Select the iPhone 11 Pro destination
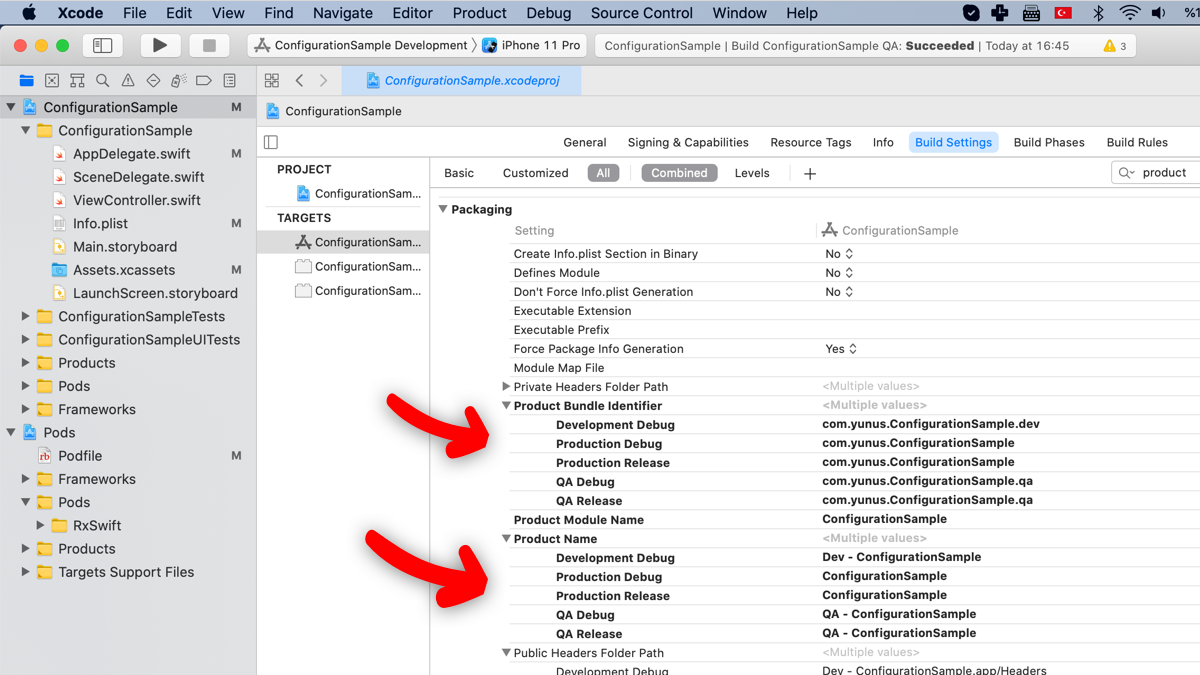Viewport: 1200px width, 675px height. pos(531,45)
